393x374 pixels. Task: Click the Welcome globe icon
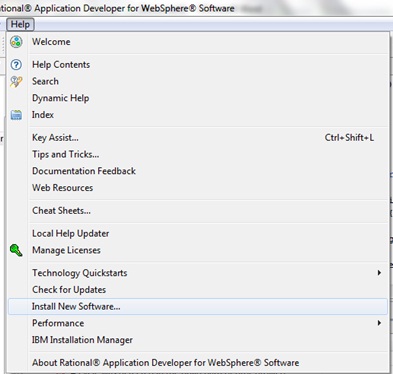click(x=16, y=42)
